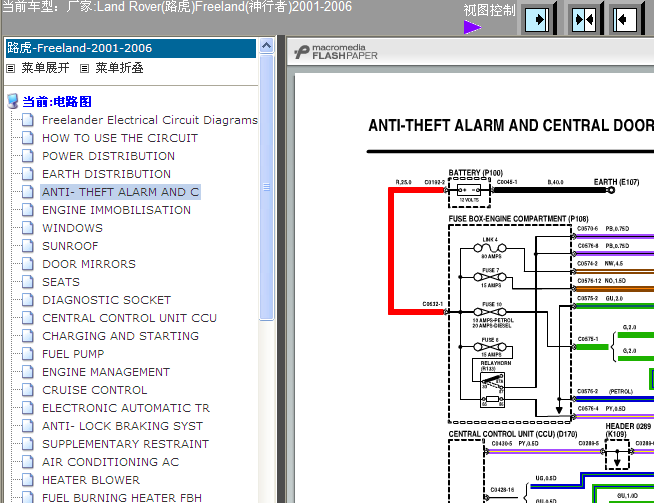
Task: Open FUEL BURNING HEATER FBH diagram
Action: click(x=122, y=498)
